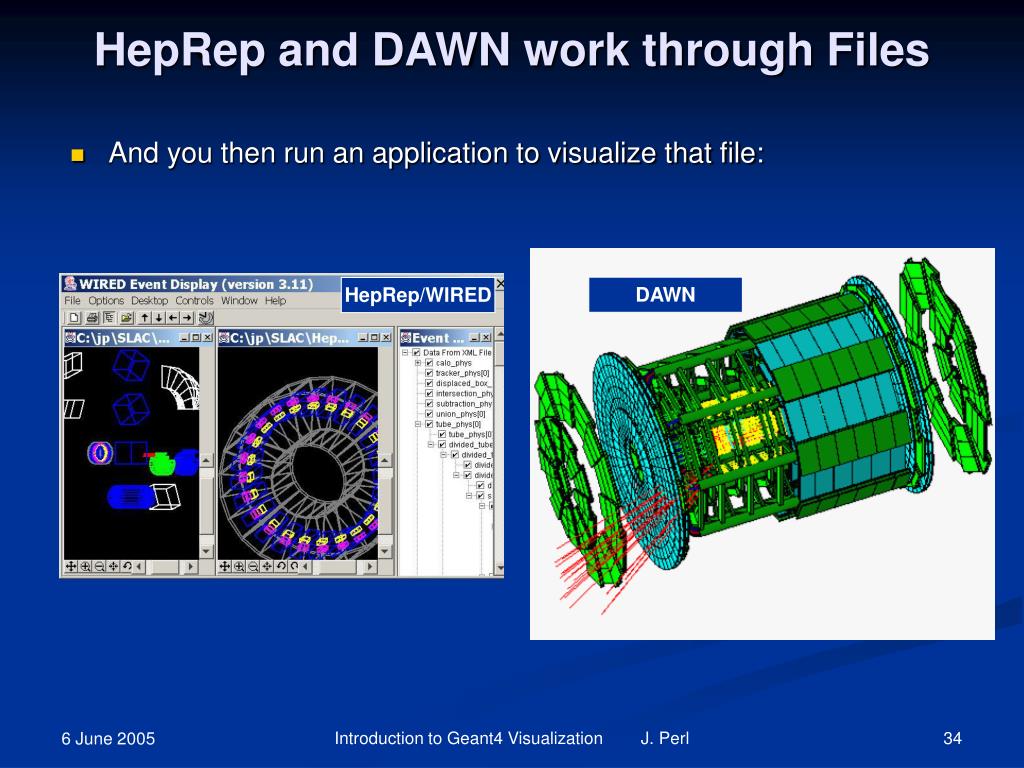This screenshot has height=768, width=1024.
Task: Select zoom out tool in C:\jp\SLAC\Hep... view
Action: 253,566
